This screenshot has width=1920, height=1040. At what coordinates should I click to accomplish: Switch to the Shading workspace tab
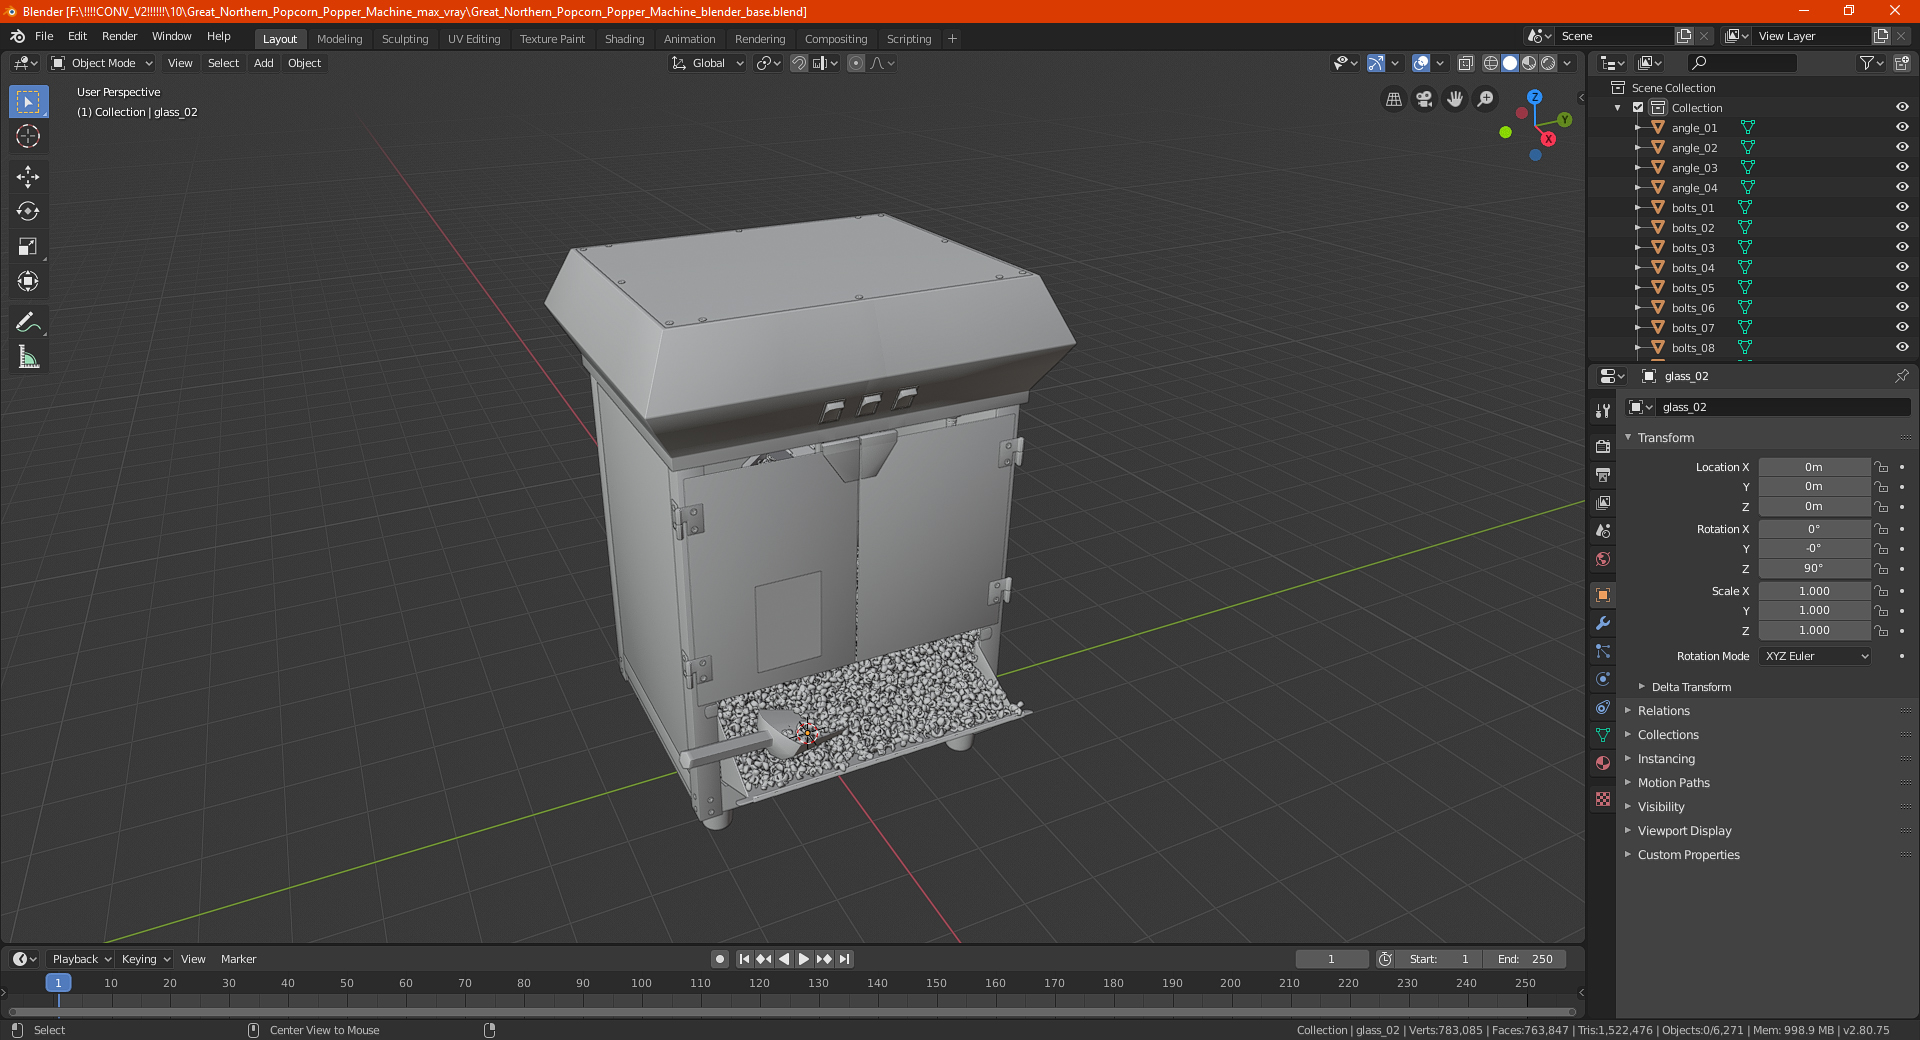(624, 39)
